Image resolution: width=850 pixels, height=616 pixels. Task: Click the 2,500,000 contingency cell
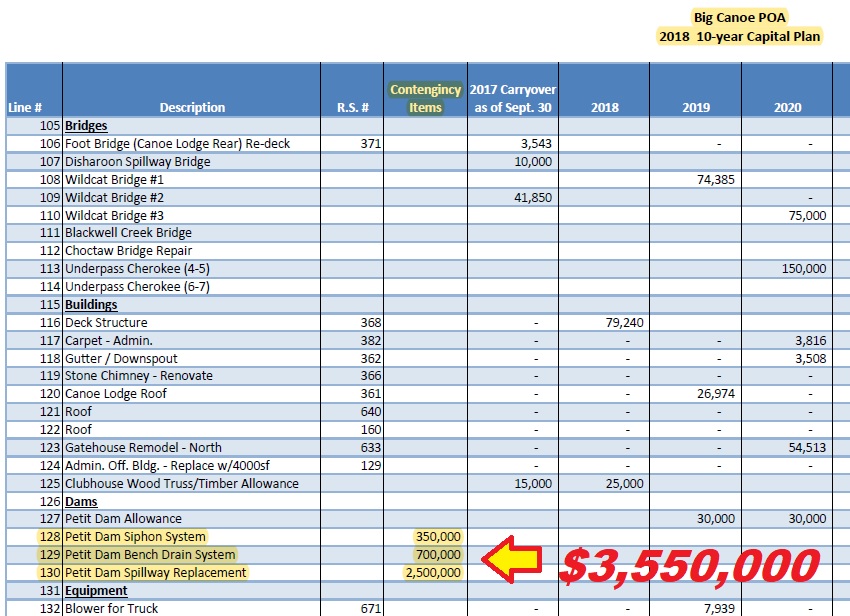(433, 573)
